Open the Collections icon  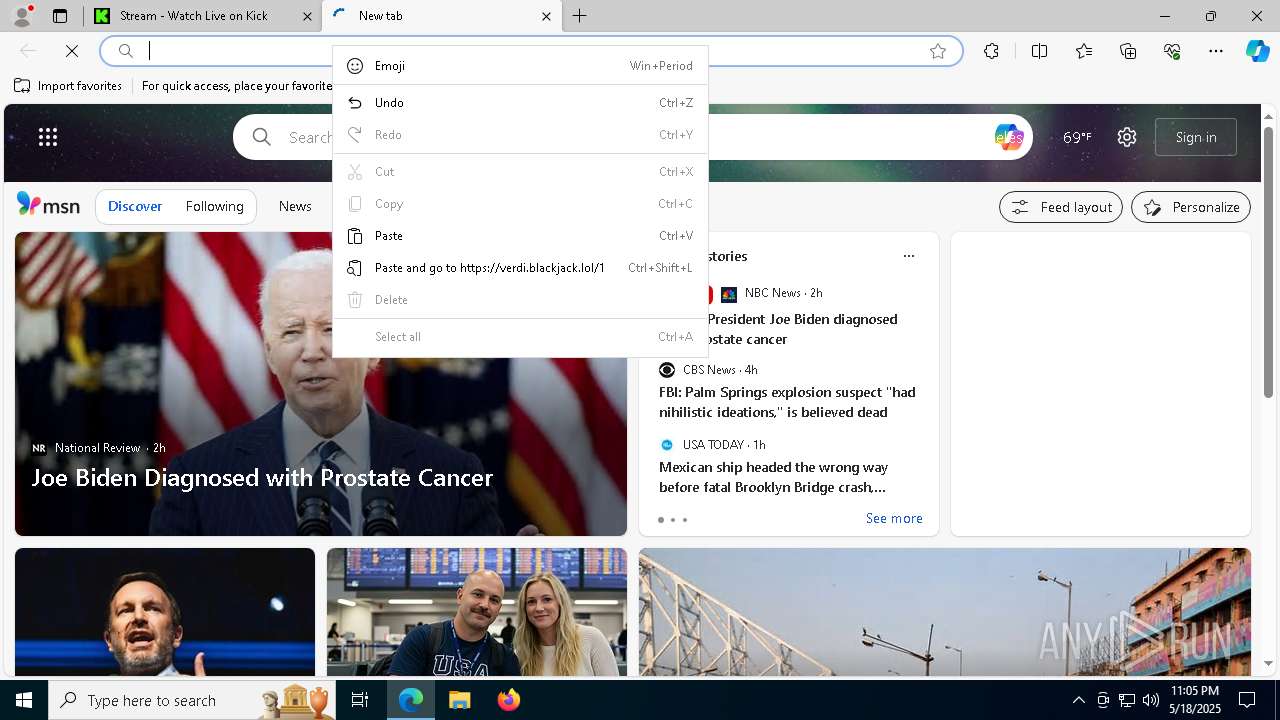[1128, 51]
